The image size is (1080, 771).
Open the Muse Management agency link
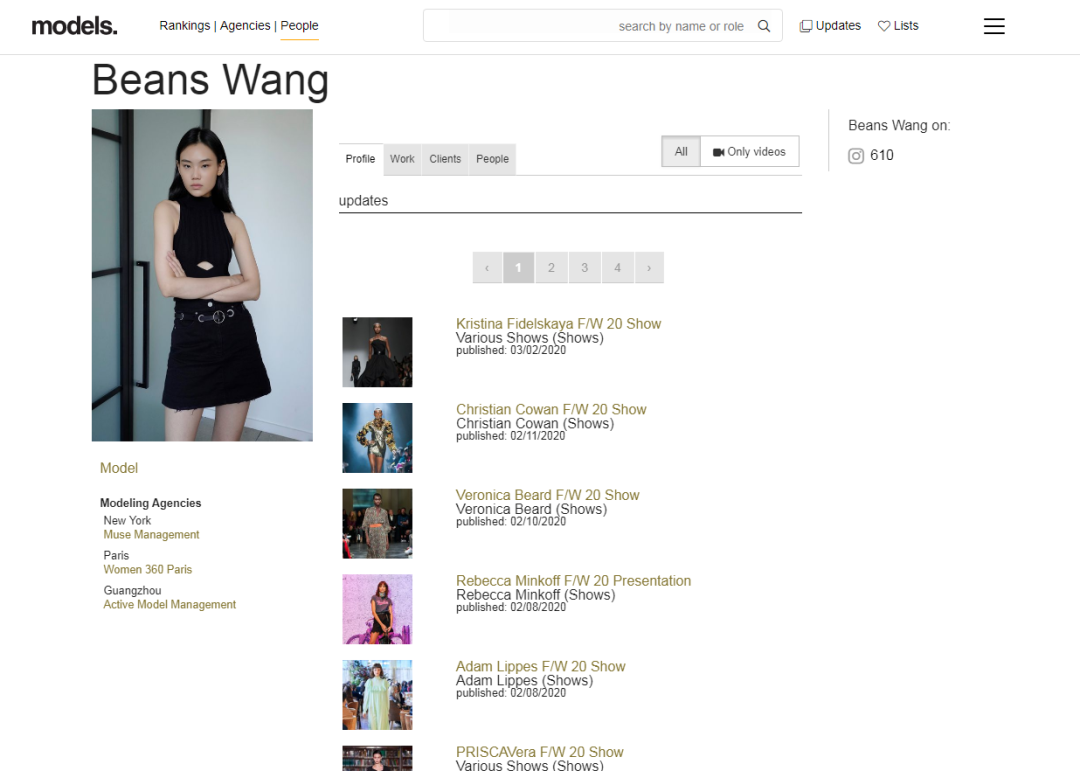pyautogui.click(x=152, y=535)
